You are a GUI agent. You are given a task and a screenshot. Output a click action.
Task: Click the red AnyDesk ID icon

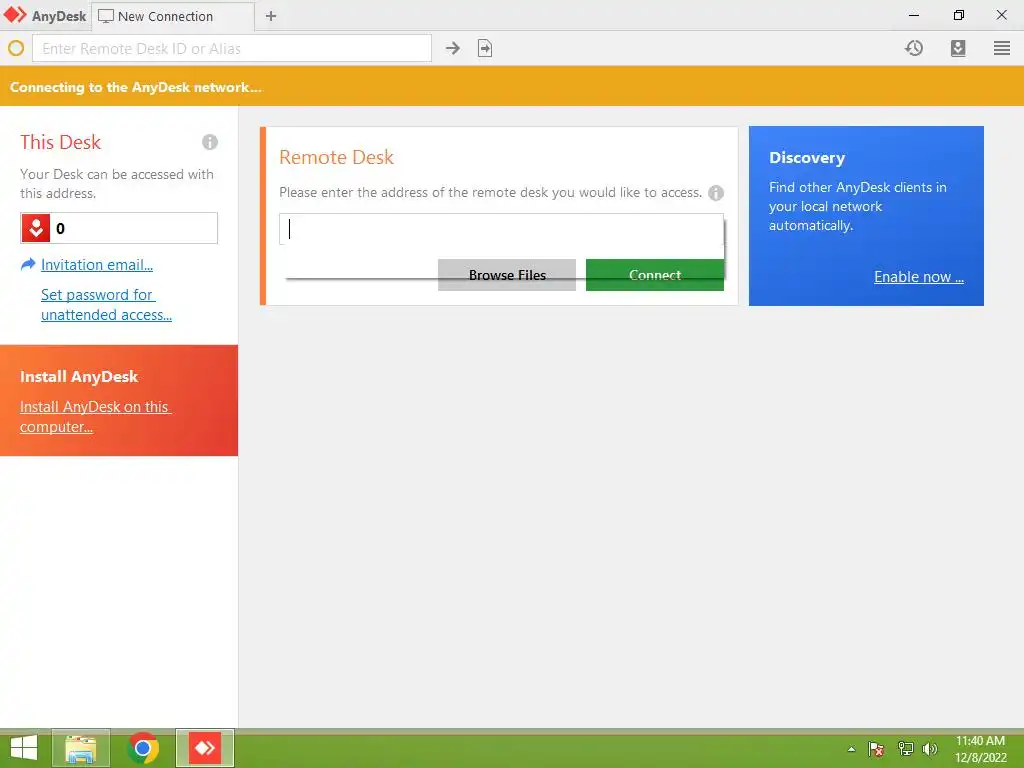36,228
